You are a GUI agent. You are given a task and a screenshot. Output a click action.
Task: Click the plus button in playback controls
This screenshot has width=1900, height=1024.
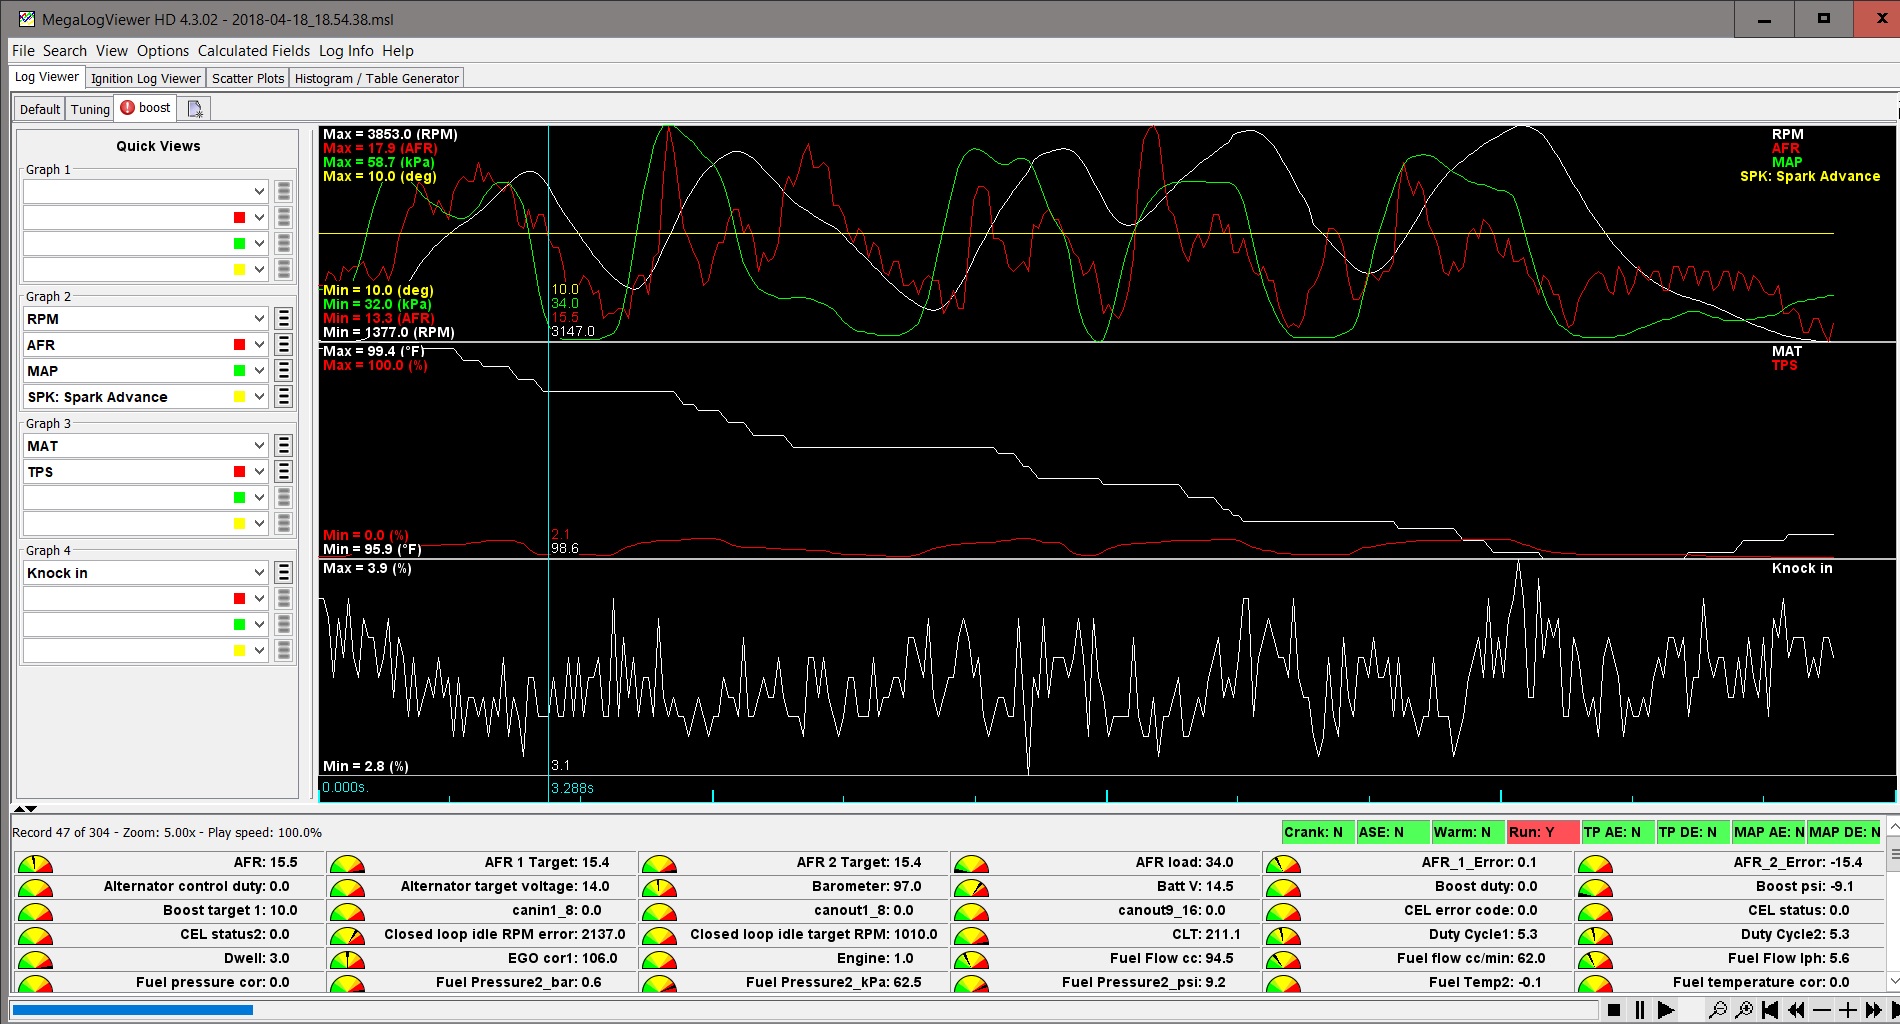pos(1848,1010)
